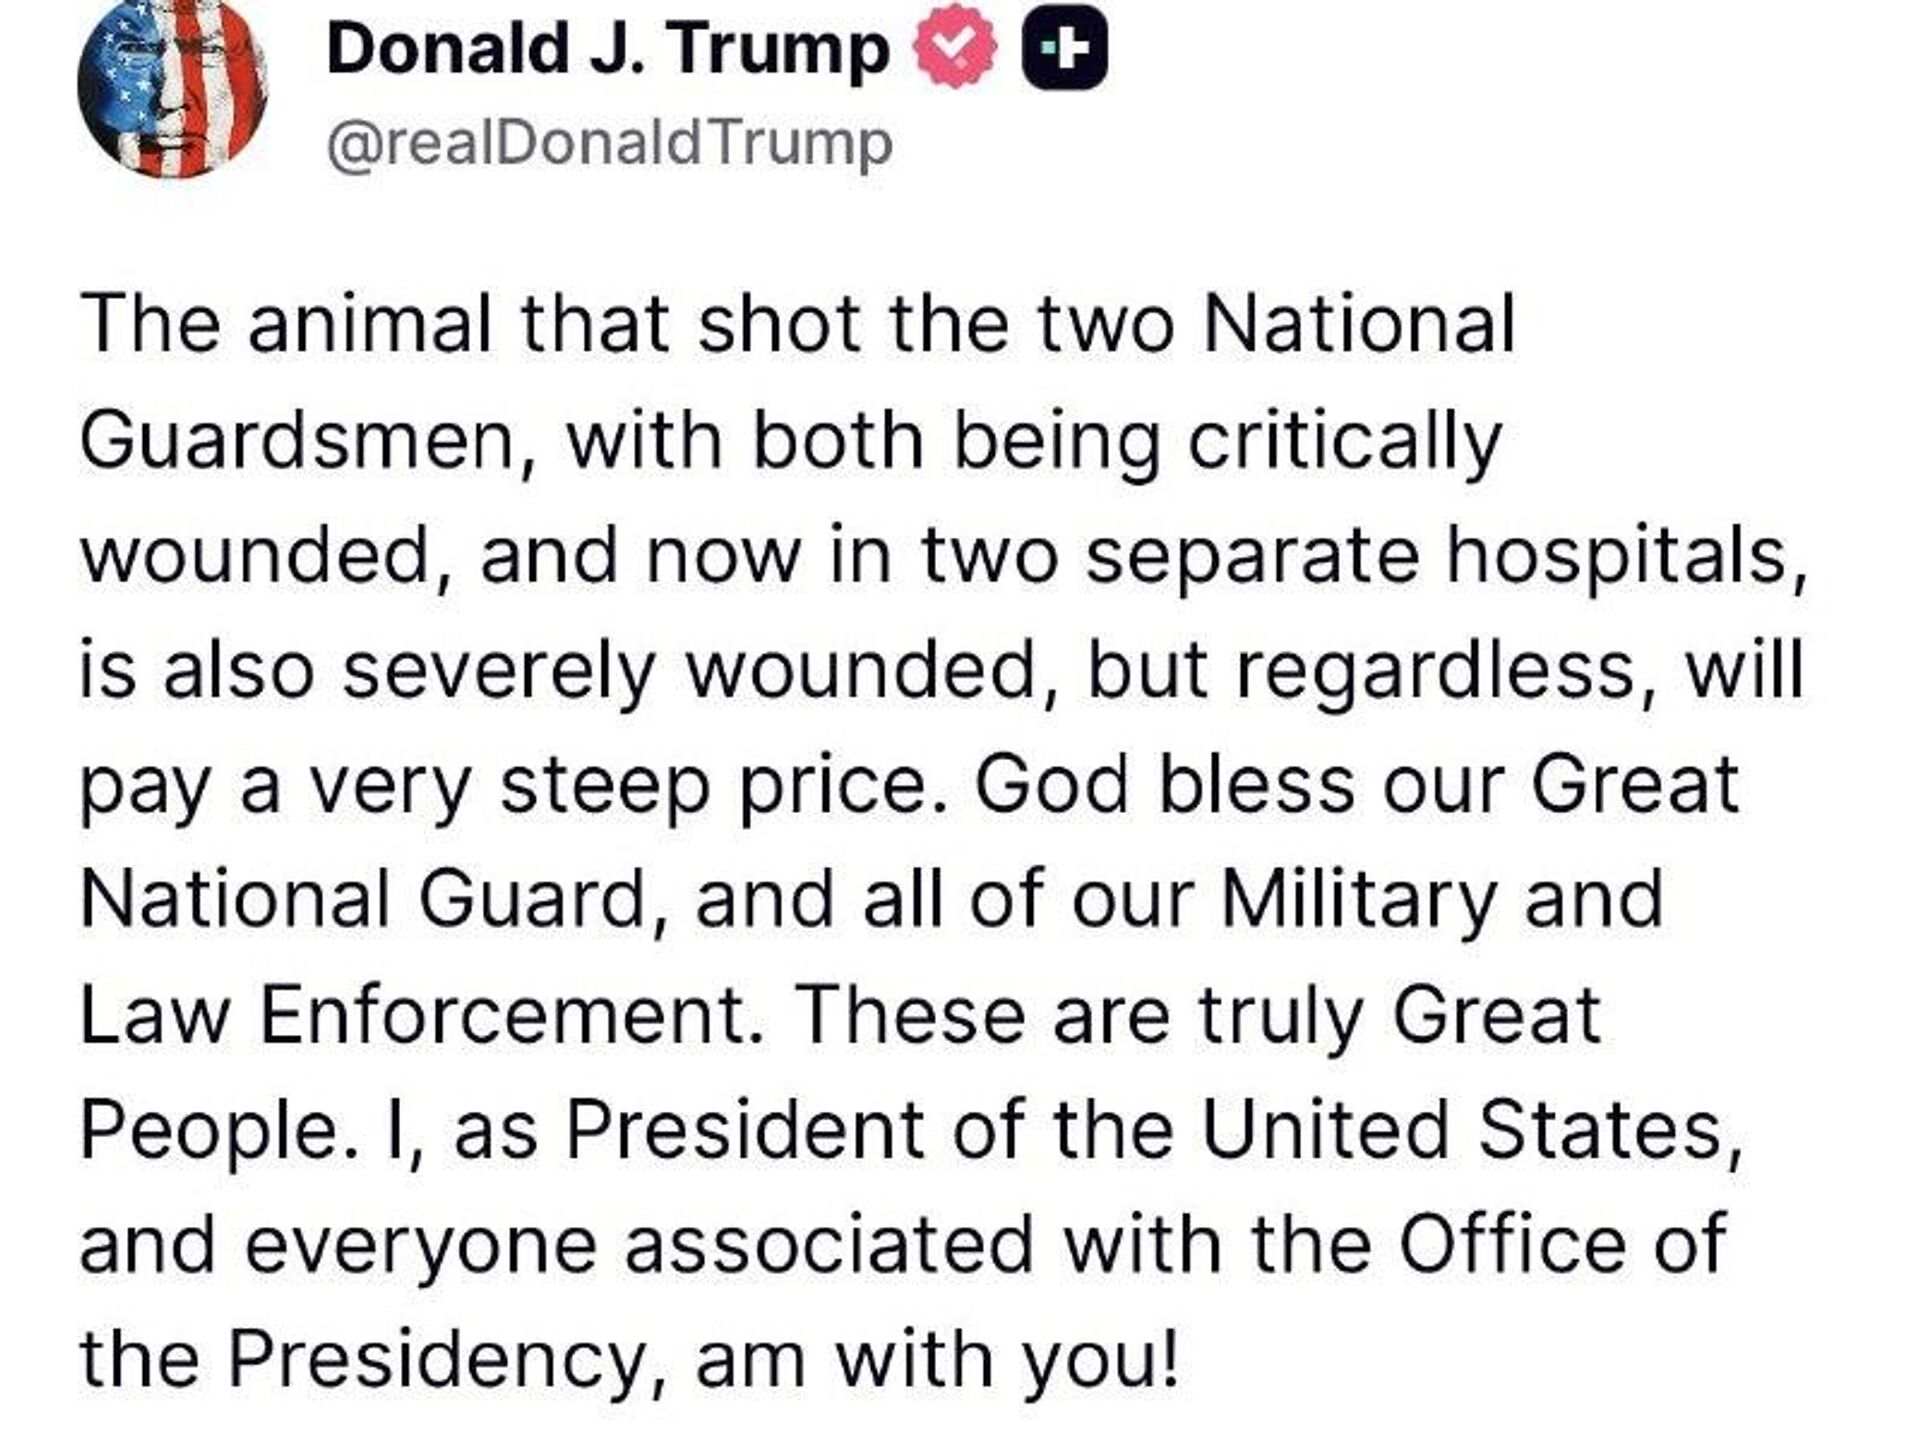Click the word "regardless" in the post
The image size is (1920, 1441).
pos(1435,669)
